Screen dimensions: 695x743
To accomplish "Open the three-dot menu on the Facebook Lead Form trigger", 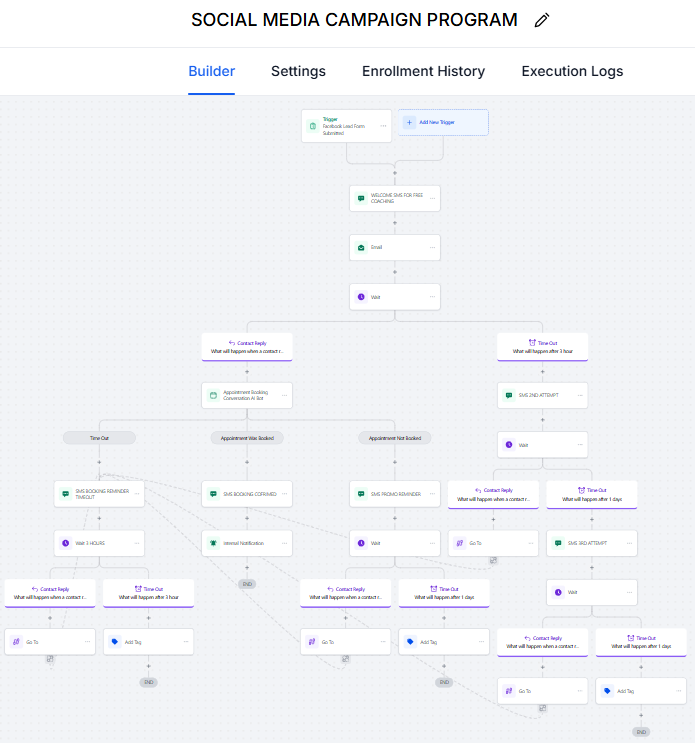I will pos(383,126).
